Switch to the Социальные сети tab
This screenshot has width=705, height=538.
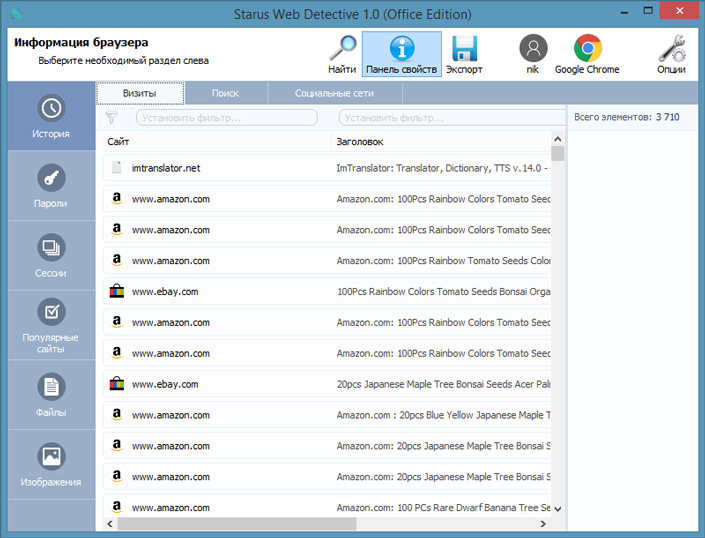(334, 93)
